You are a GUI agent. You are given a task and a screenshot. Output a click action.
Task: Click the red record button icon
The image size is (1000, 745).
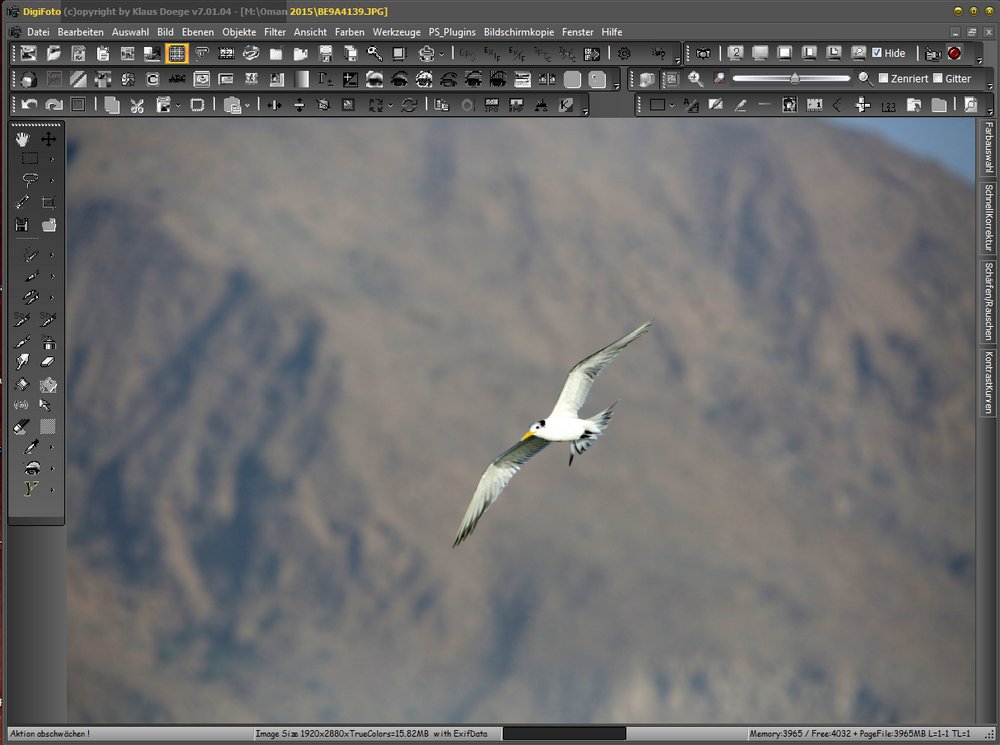tap(954, 53)
